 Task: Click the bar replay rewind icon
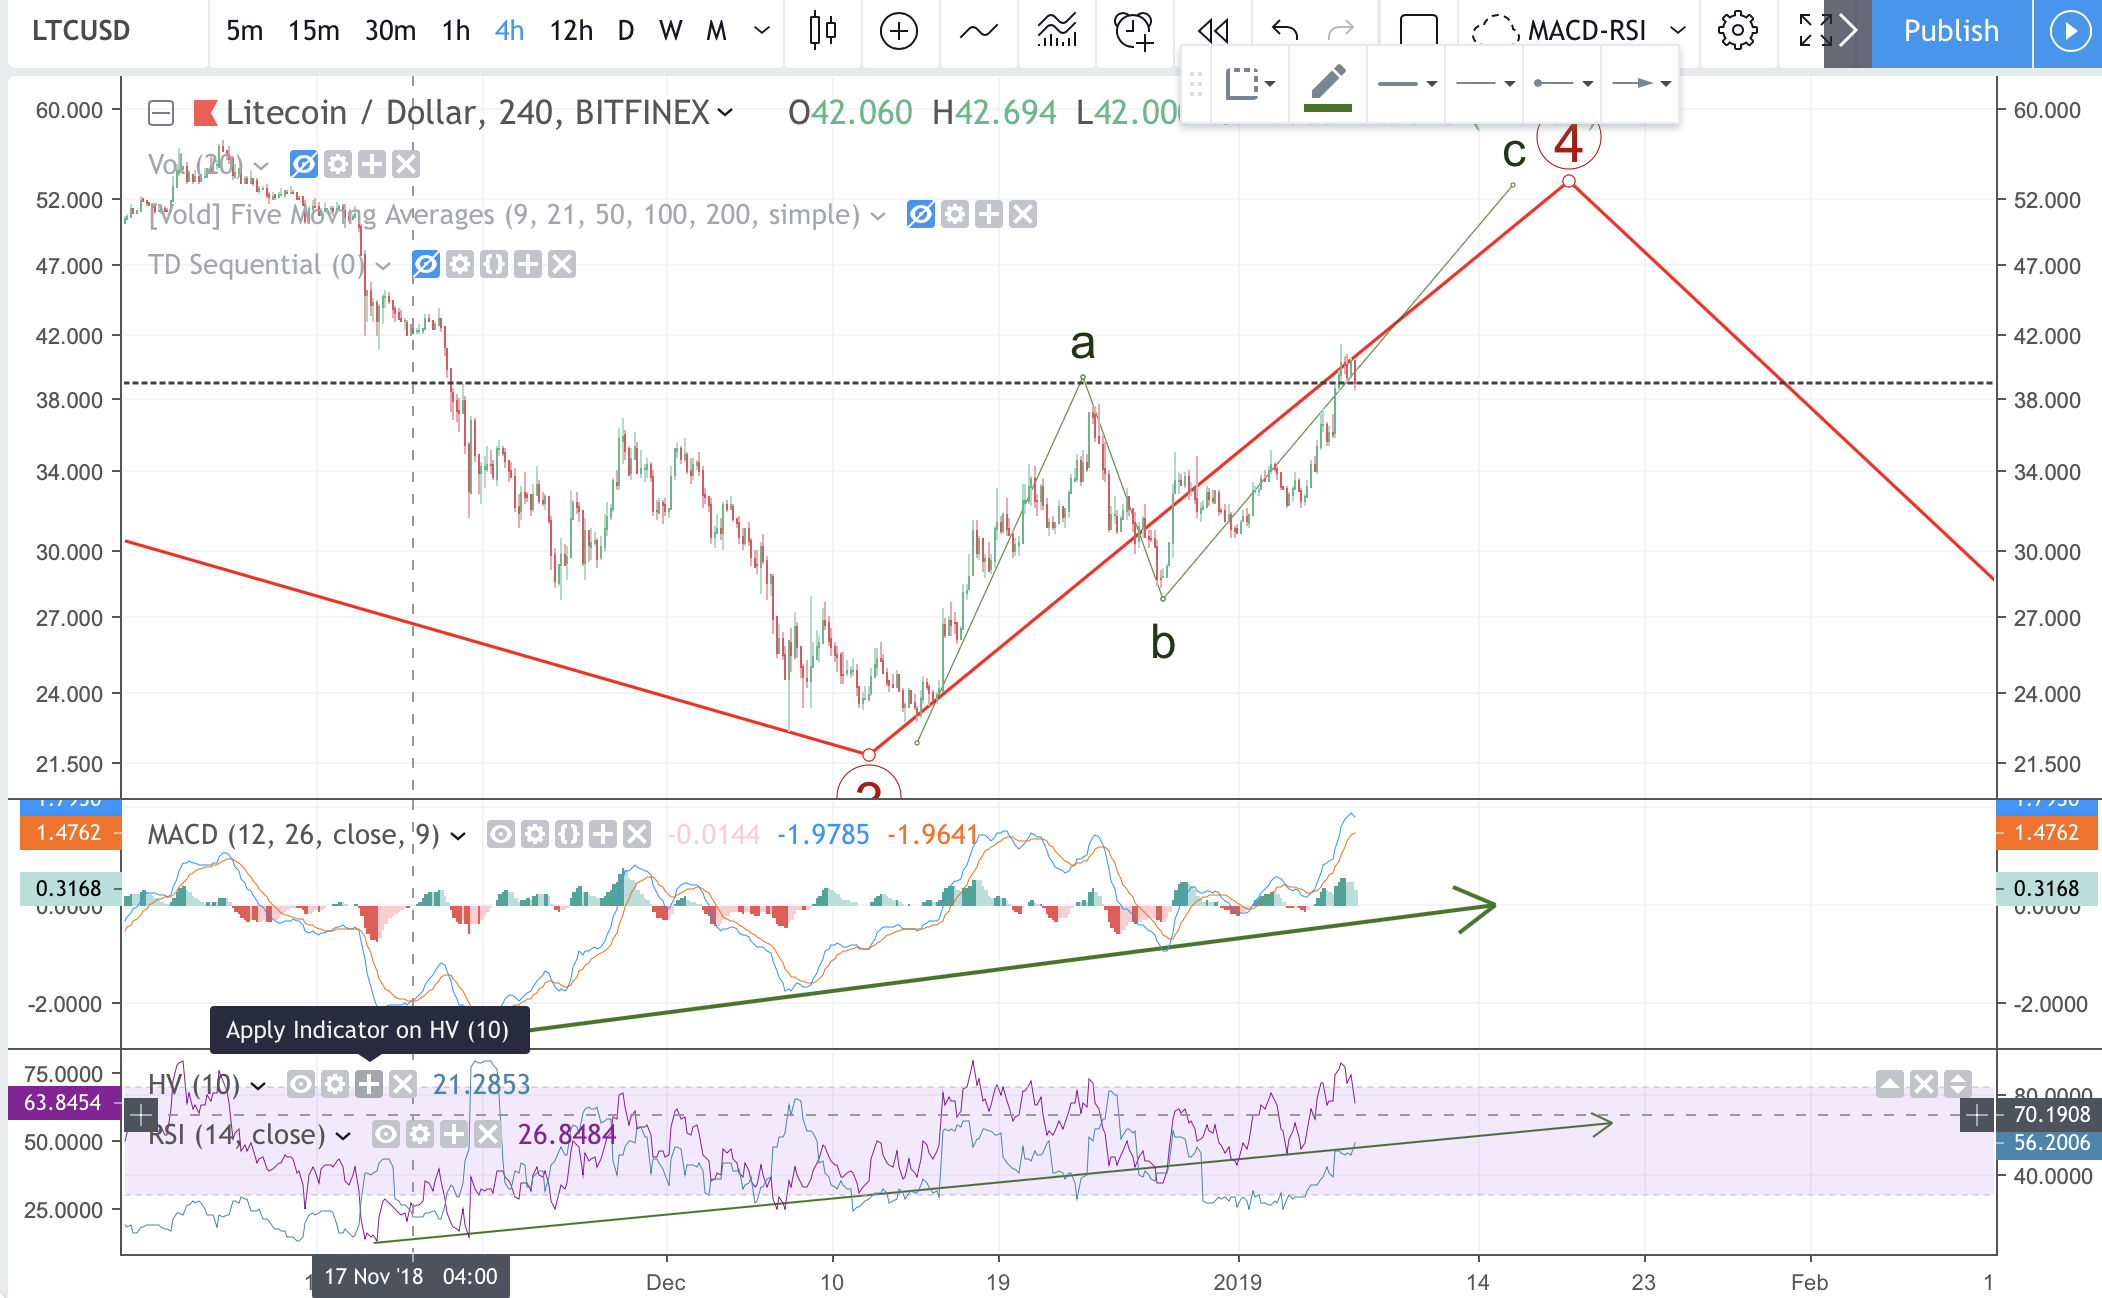click(x=1213, y=31)
